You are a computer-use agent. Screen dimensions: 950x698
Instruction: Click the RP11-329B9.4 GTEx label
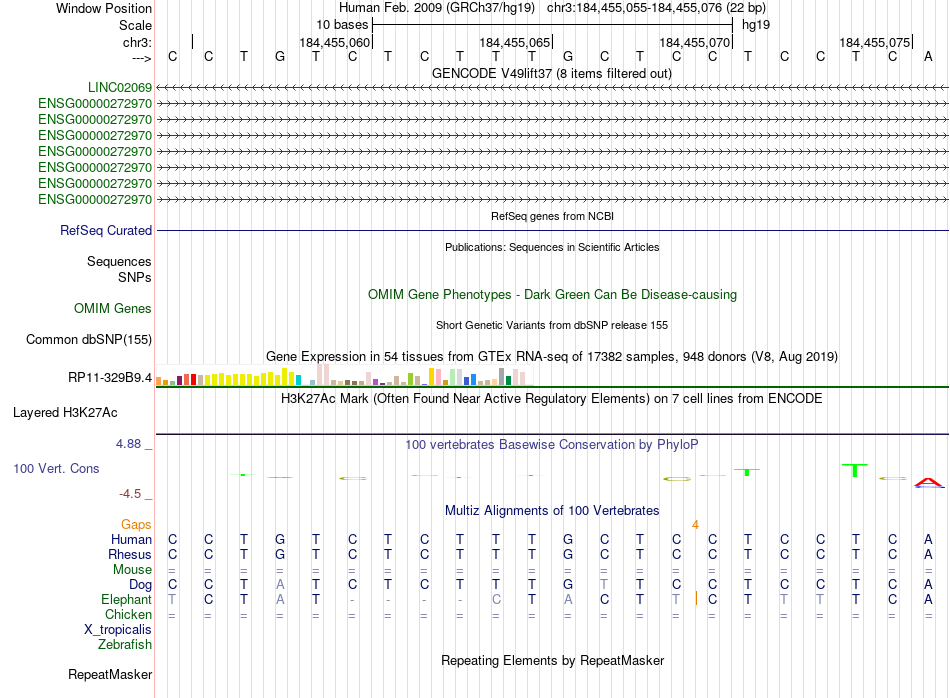pos(110,377)
